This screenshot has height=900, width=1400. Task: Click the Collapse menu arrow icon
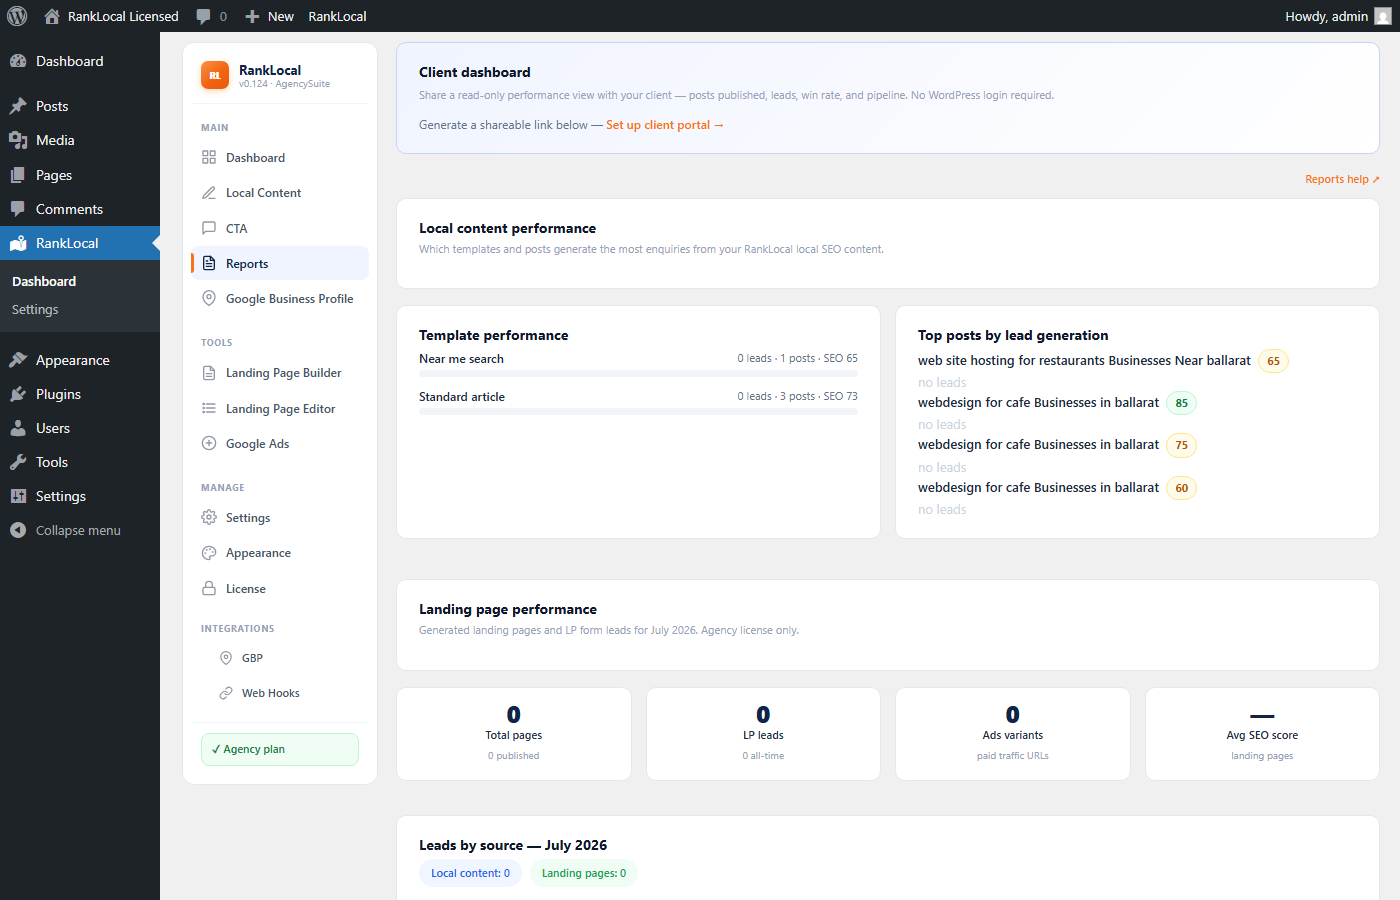point(18,530)
